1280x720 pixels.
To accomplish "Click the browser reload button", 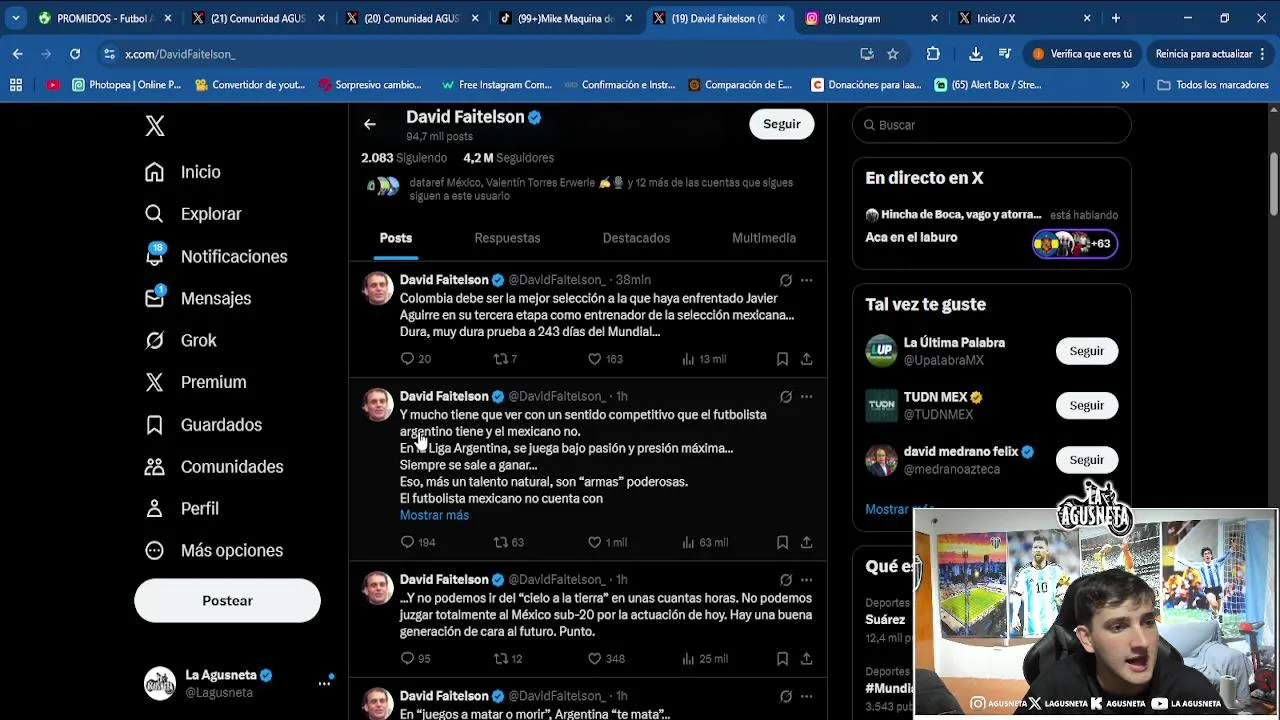I will pyautogui.click(x=75, y=54).
